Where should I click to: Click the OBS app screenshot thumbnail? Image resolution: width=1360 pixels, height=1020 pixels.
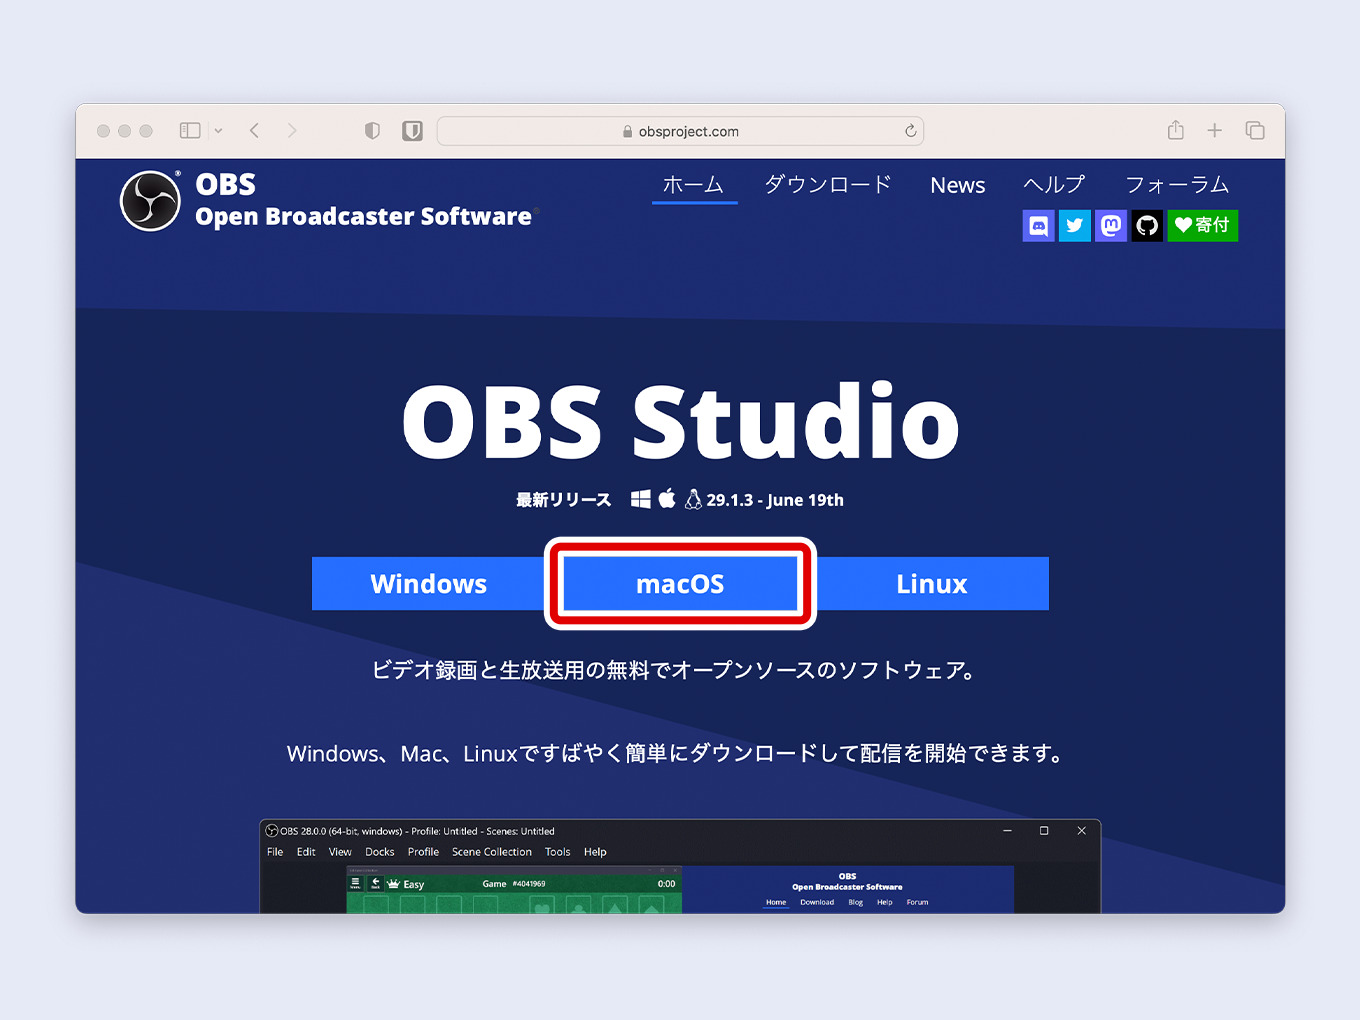tap(680, 866)
